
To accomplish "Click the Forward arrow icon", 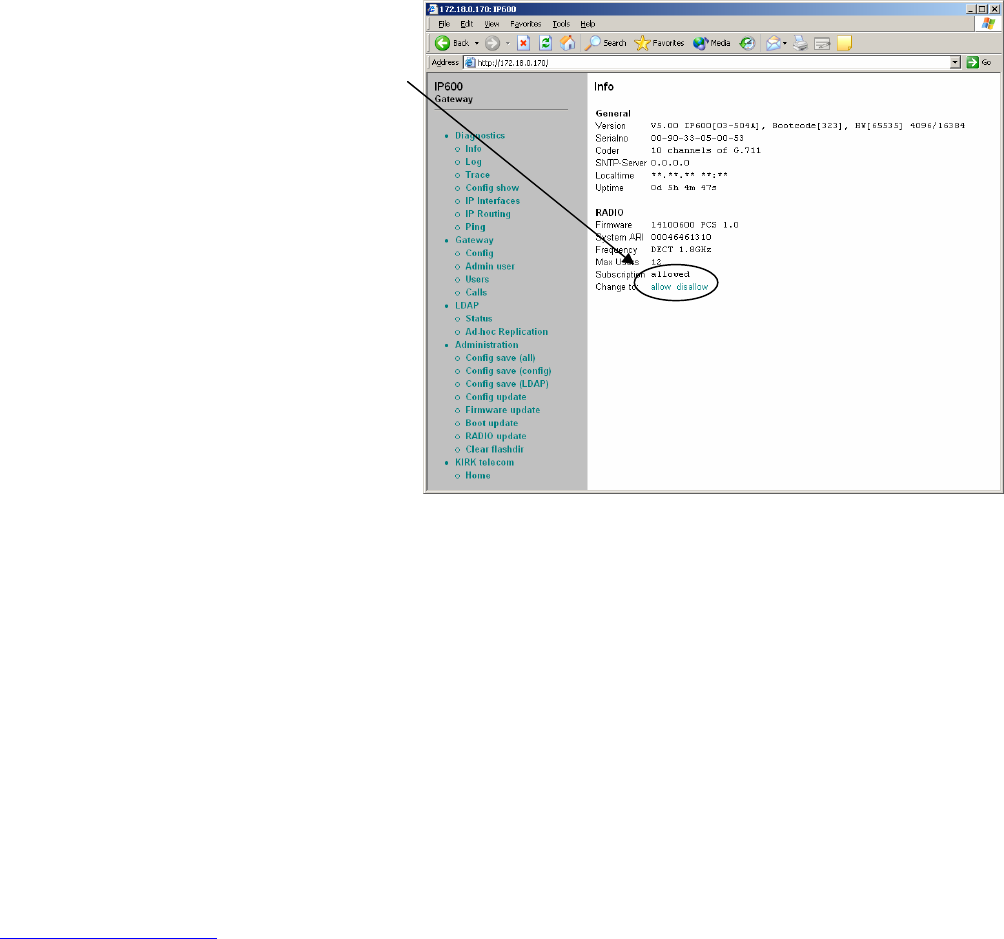I will (492, 43).
